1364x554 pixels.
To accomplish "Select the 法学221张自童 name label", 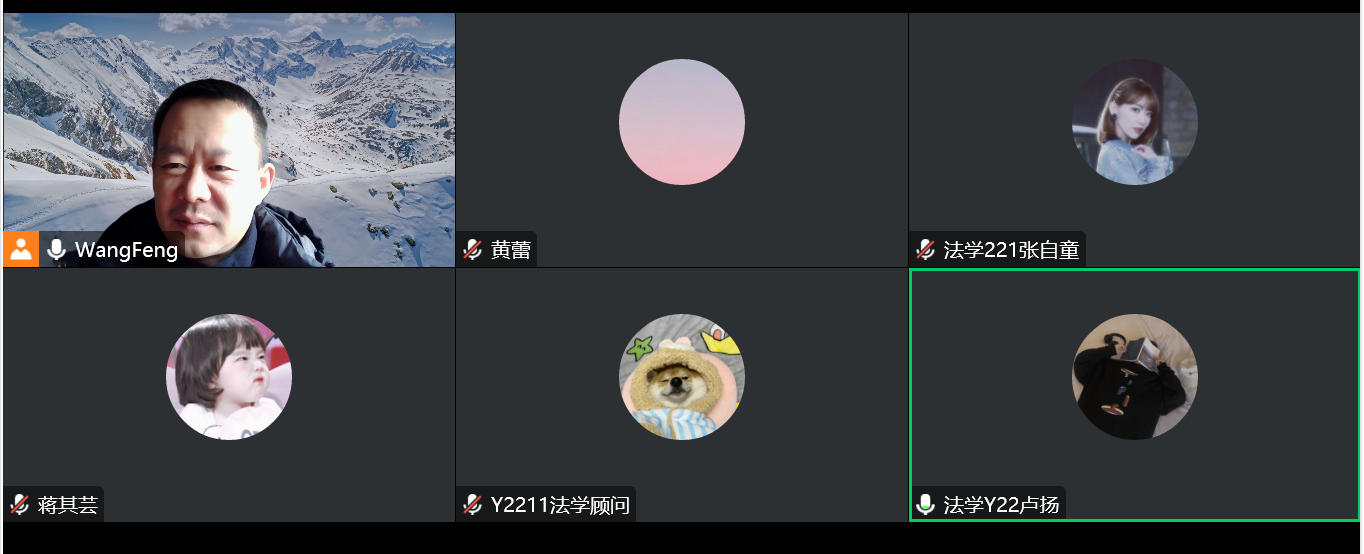I will (1012, 250).
